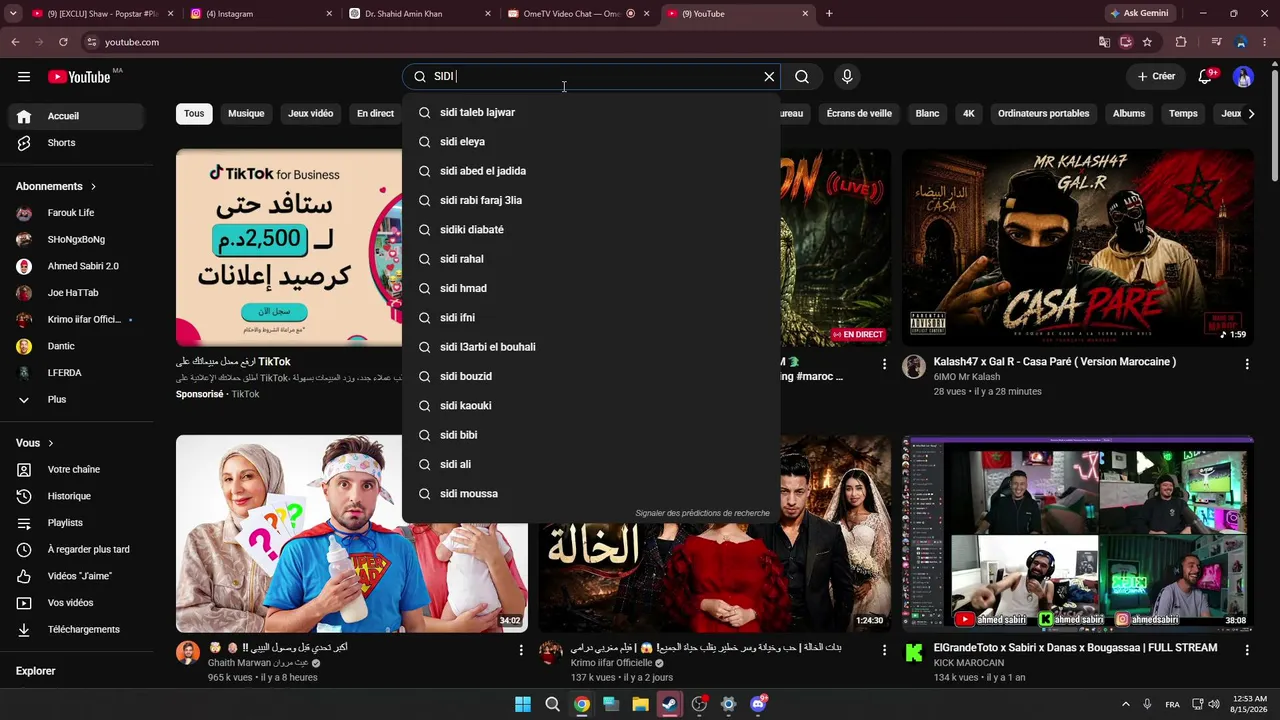The image size is (1280, 720).
Task: Bookmark this page with the star
Action: [x=1147, y=42]
